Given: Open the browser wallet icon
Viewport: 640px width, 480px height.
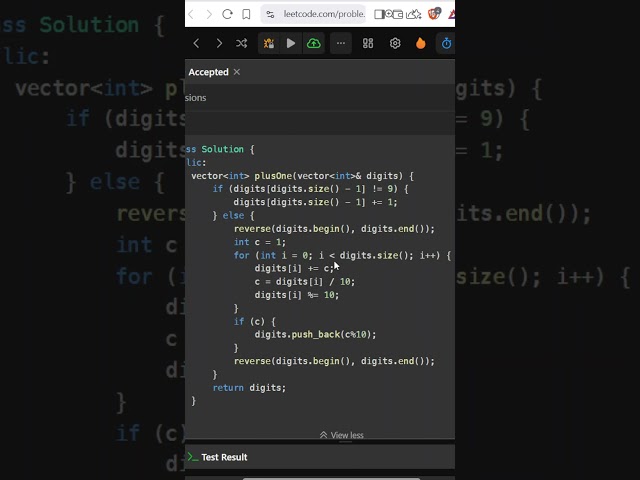Looking at the screenshot, I should tap(398, 15).
